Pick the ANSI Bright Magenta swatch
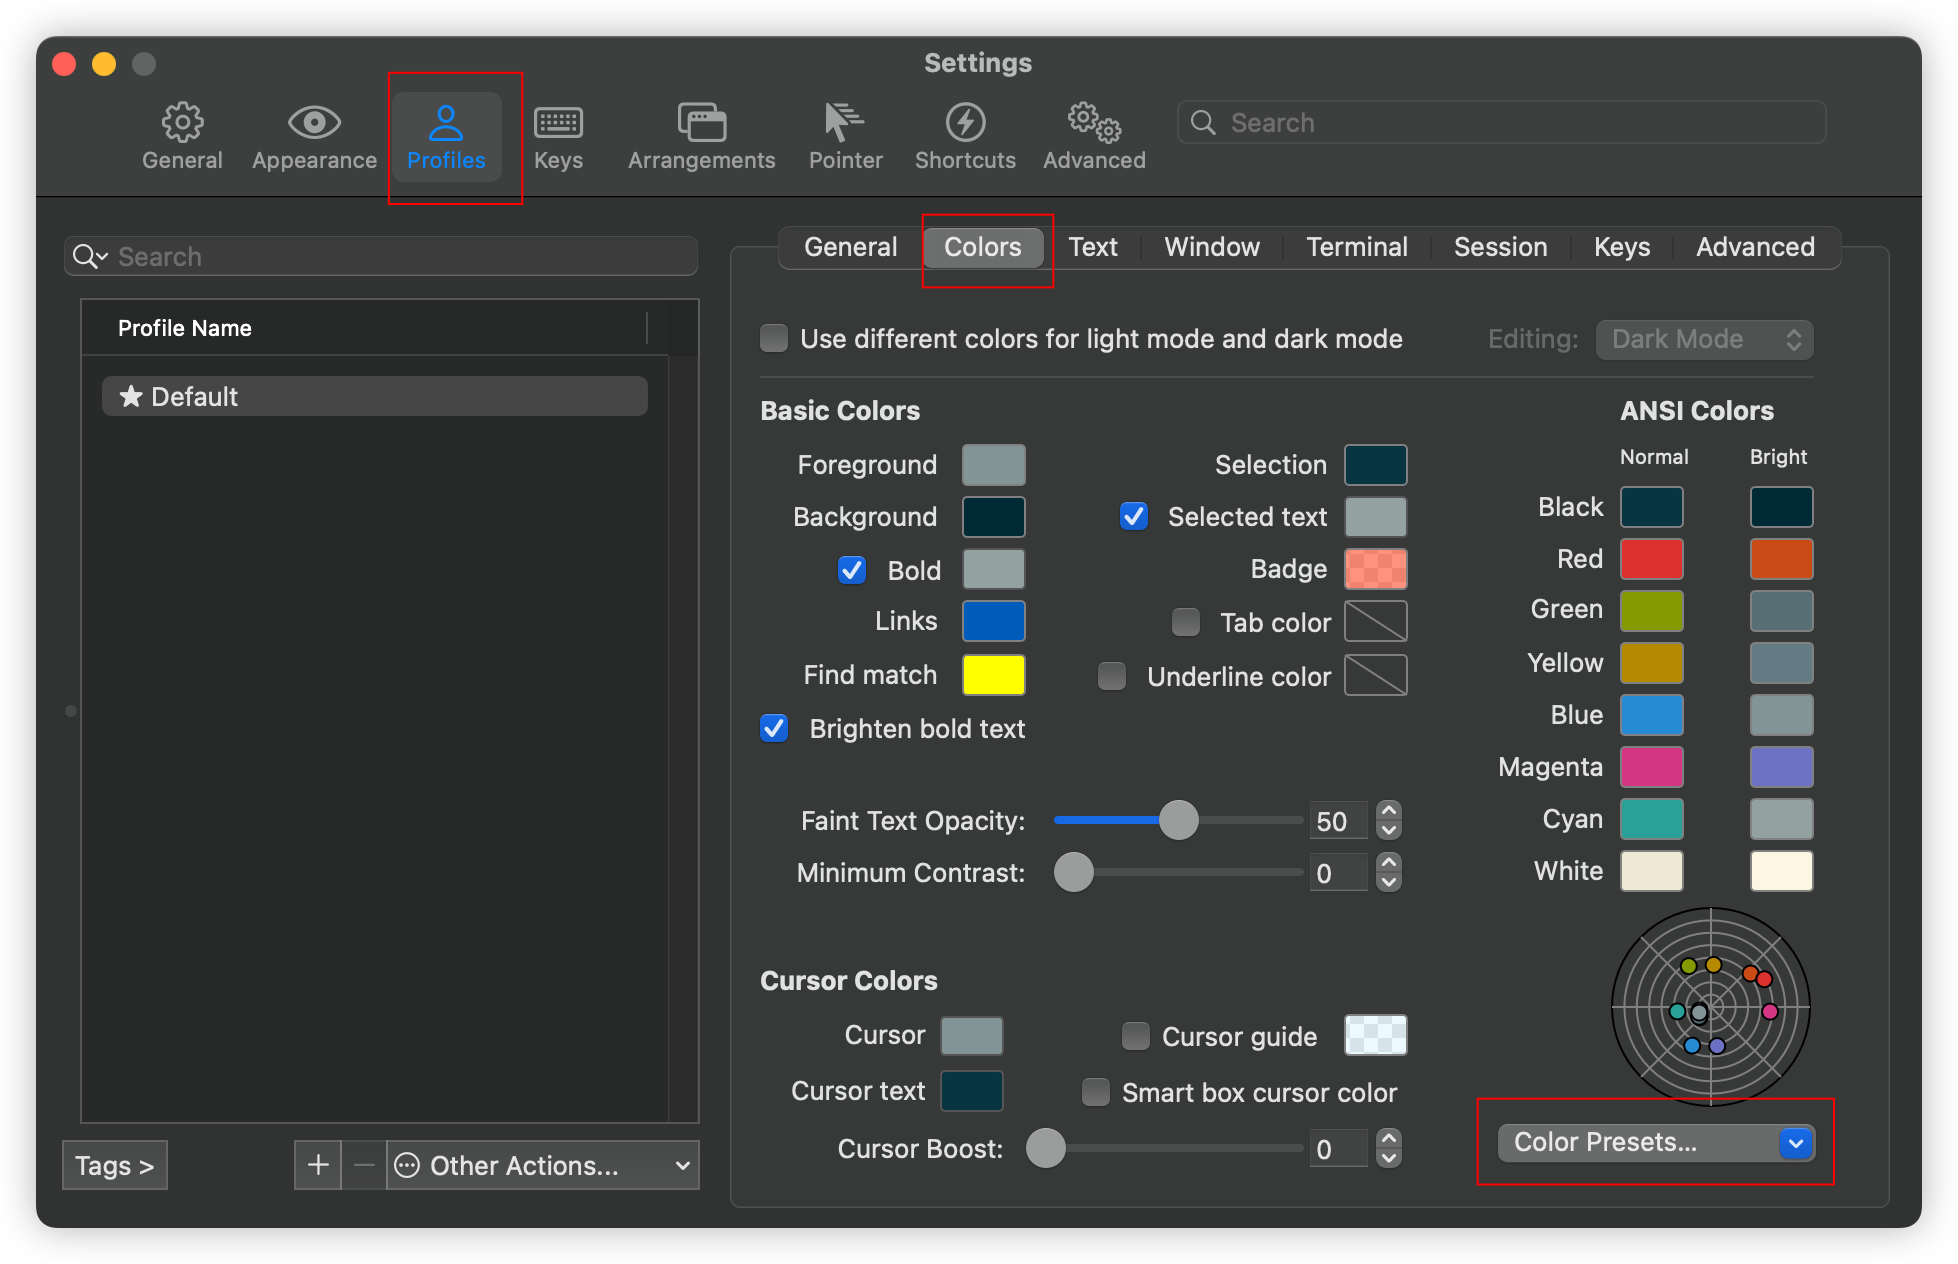1958x1264 pixels. pos(1781,767)
